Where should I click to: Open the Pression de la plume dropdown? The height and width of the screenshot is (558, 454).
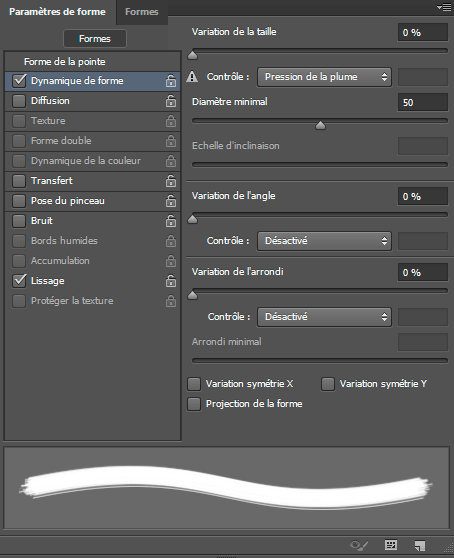coord(324,77)
